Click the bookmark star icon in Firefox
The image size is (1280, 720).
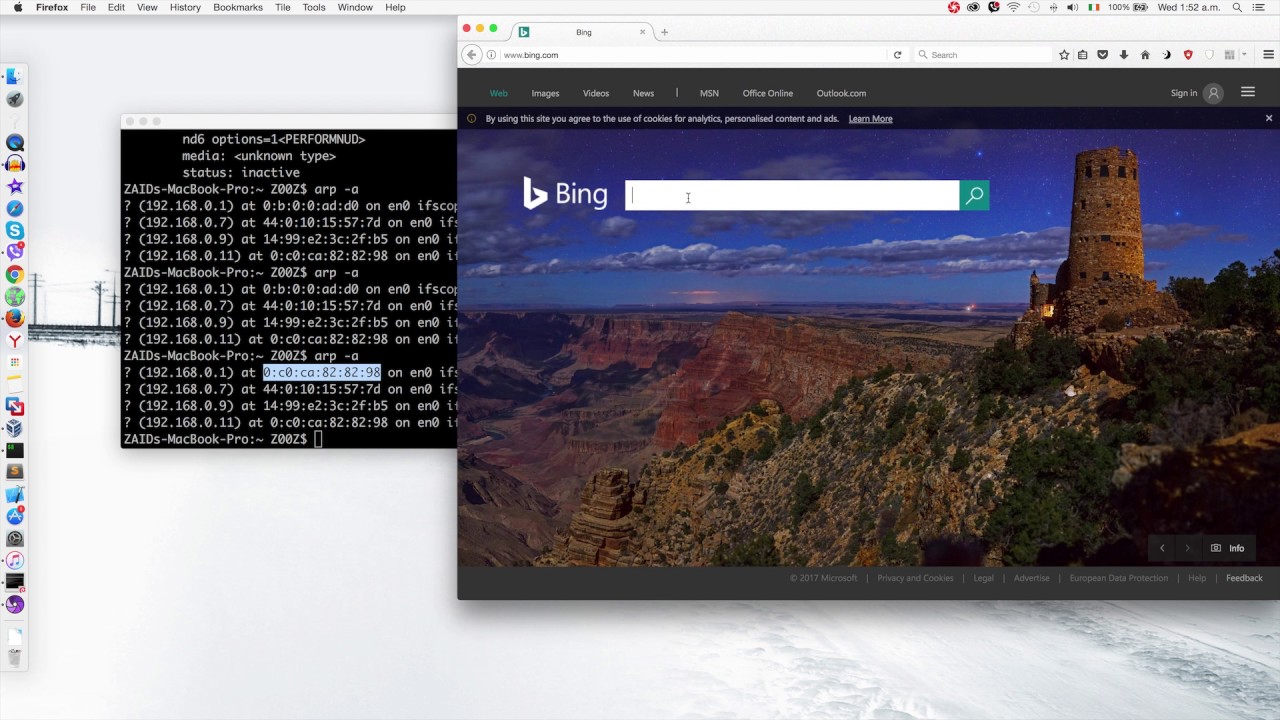pyautogui.click(x=1064, y=55)
